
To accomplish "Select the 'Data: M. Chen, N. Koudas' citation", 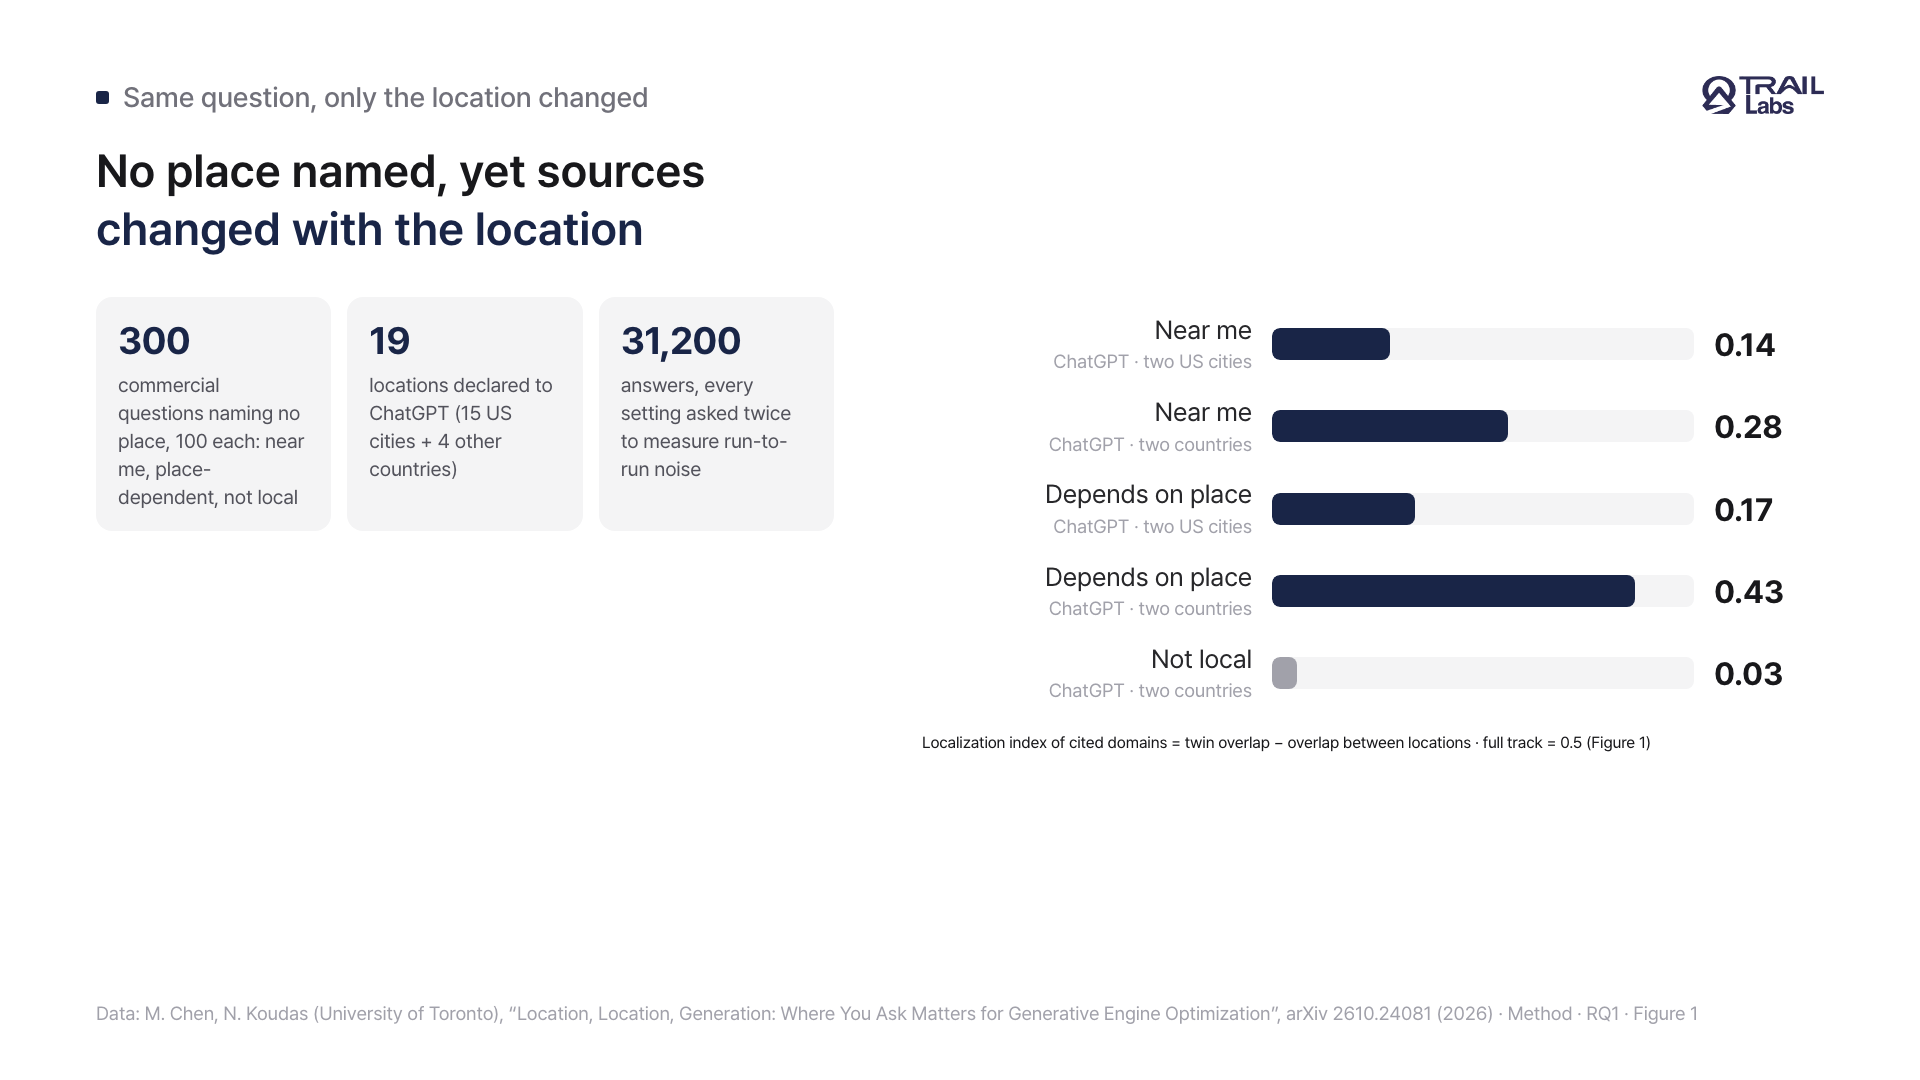I will 897,1014.
